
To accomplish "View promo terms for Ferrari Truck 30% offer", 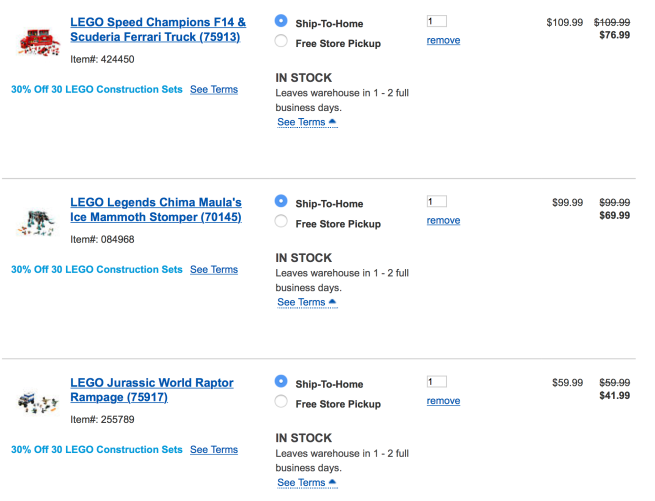I will (214, 89).
